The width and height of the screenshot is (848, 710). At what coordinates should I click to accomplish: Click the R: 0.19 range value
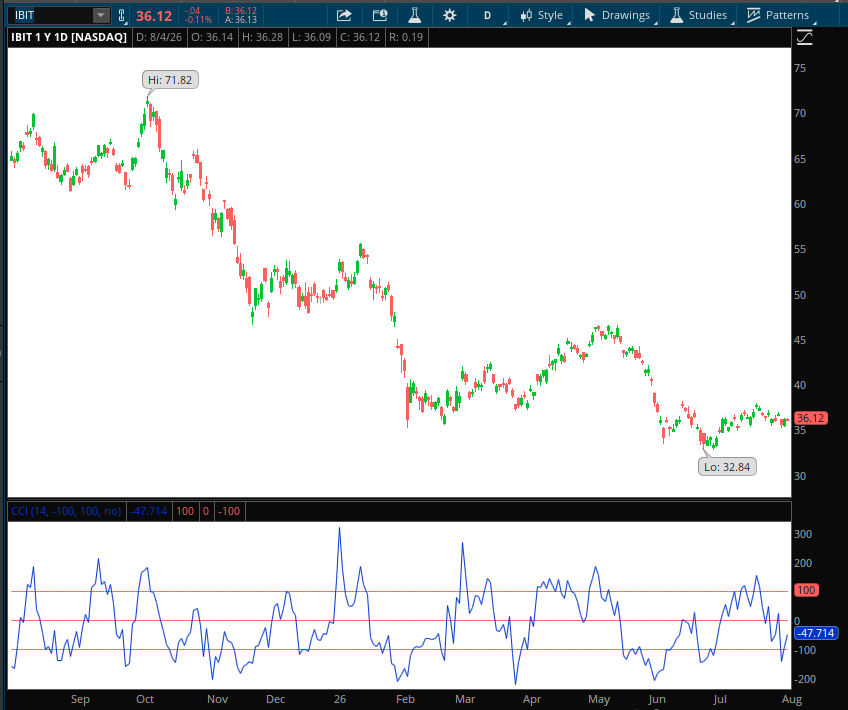406,37
